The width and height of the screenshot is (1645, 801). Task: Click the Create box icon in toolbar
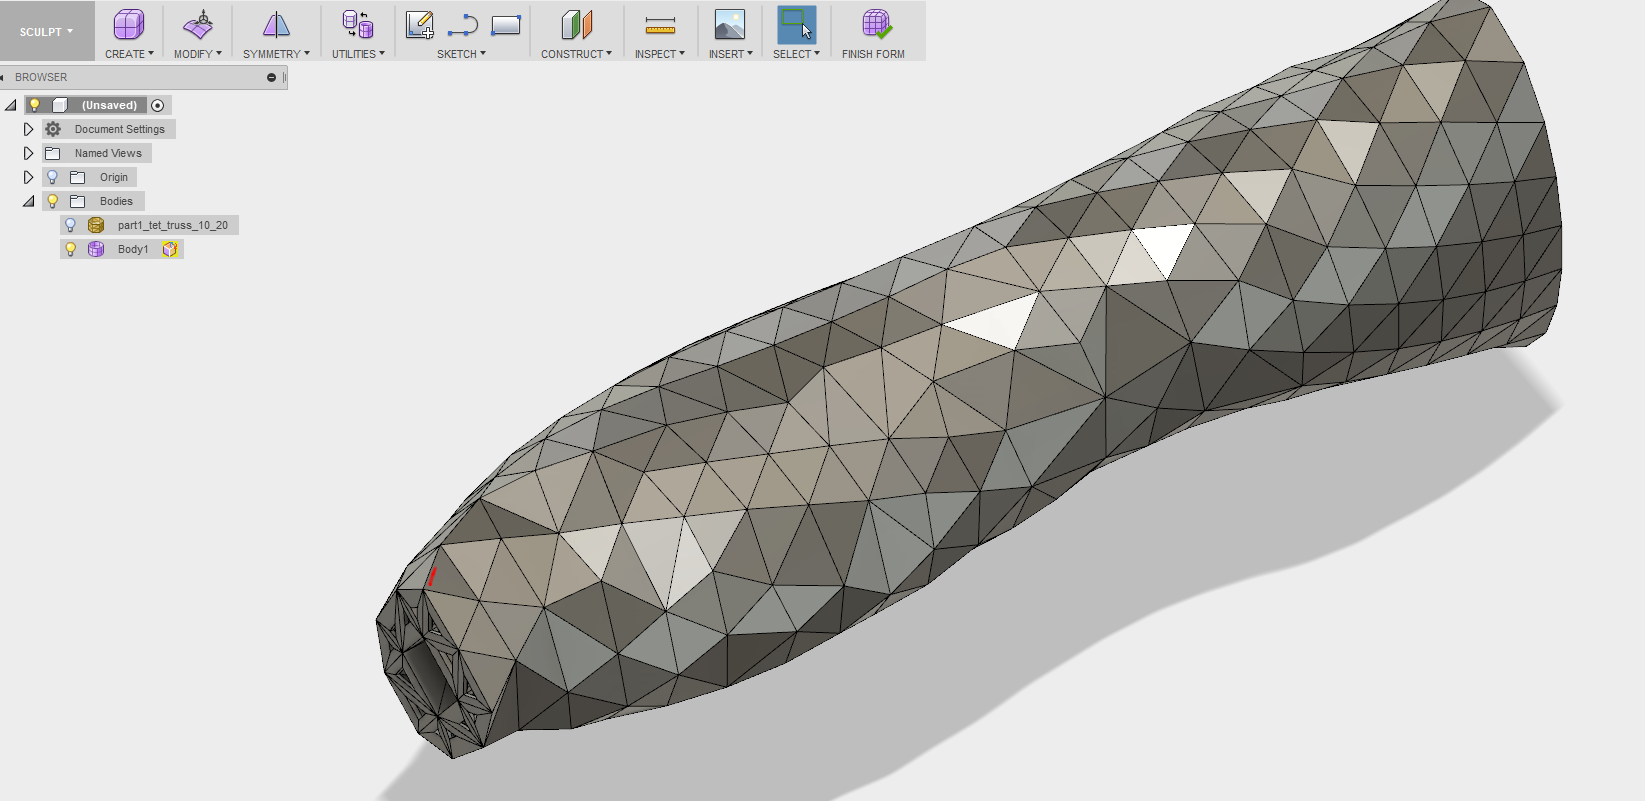pyautogui.click(x=128, y=25)
